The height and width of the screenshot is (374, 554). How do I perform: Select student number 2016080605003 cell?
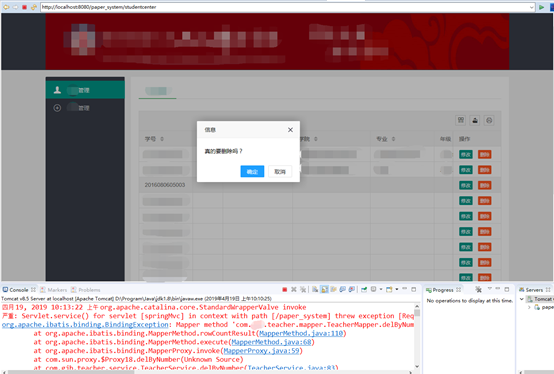click(165, 185)
